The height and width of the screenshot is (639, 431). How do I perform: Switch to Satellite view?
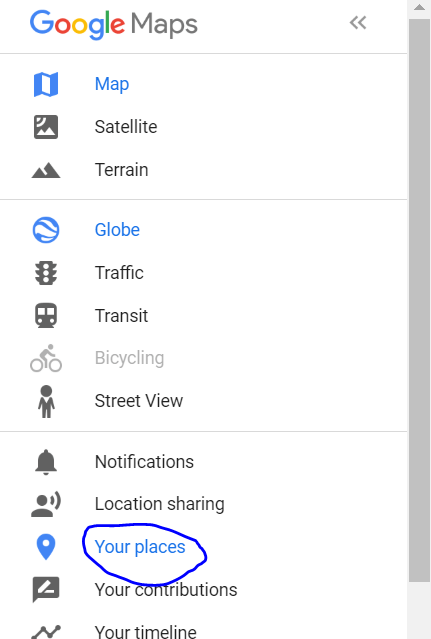tap(126, 127)
